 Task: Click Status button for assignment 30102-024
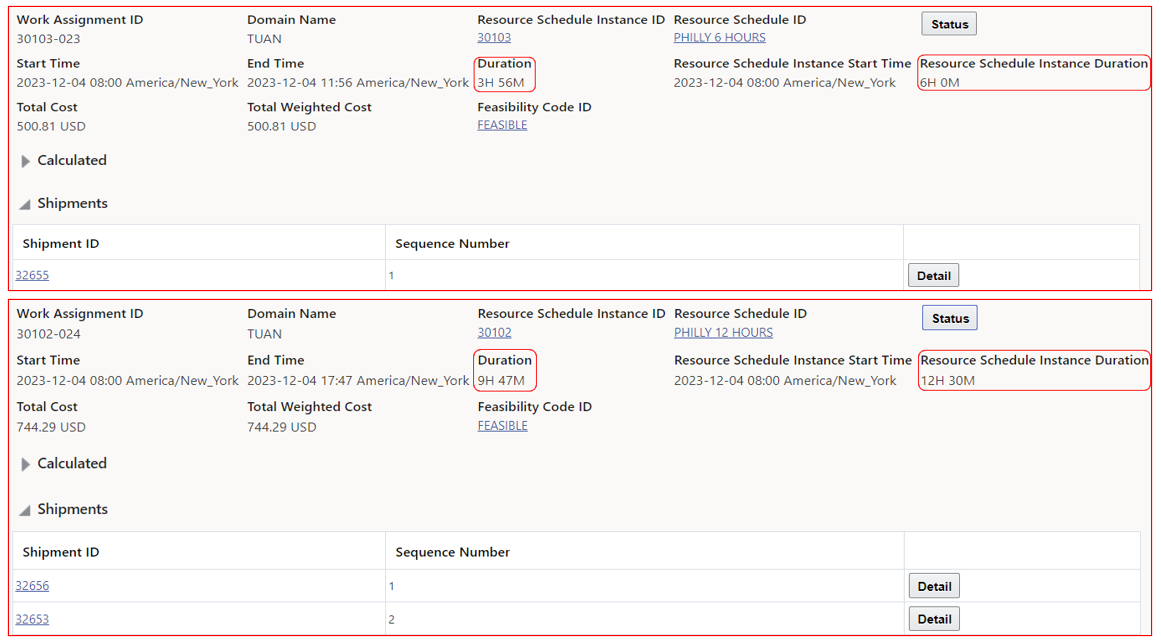pos(949,318)
